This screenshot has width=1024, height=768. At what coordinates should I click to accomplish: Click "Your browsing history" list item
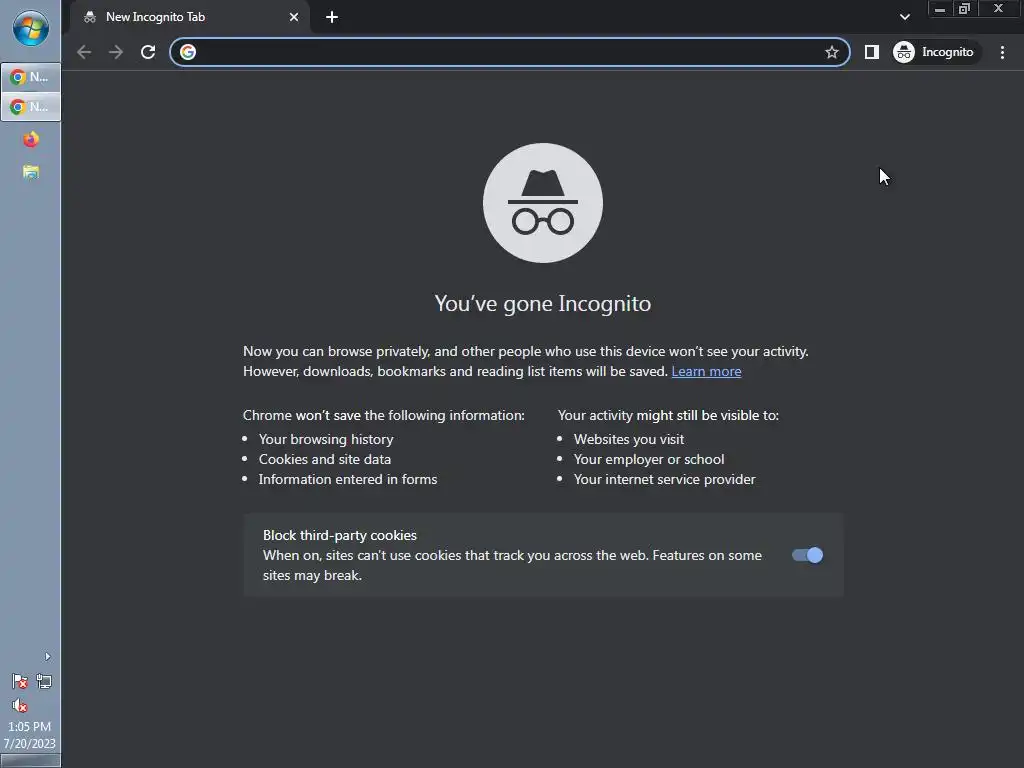pos(326,440)
